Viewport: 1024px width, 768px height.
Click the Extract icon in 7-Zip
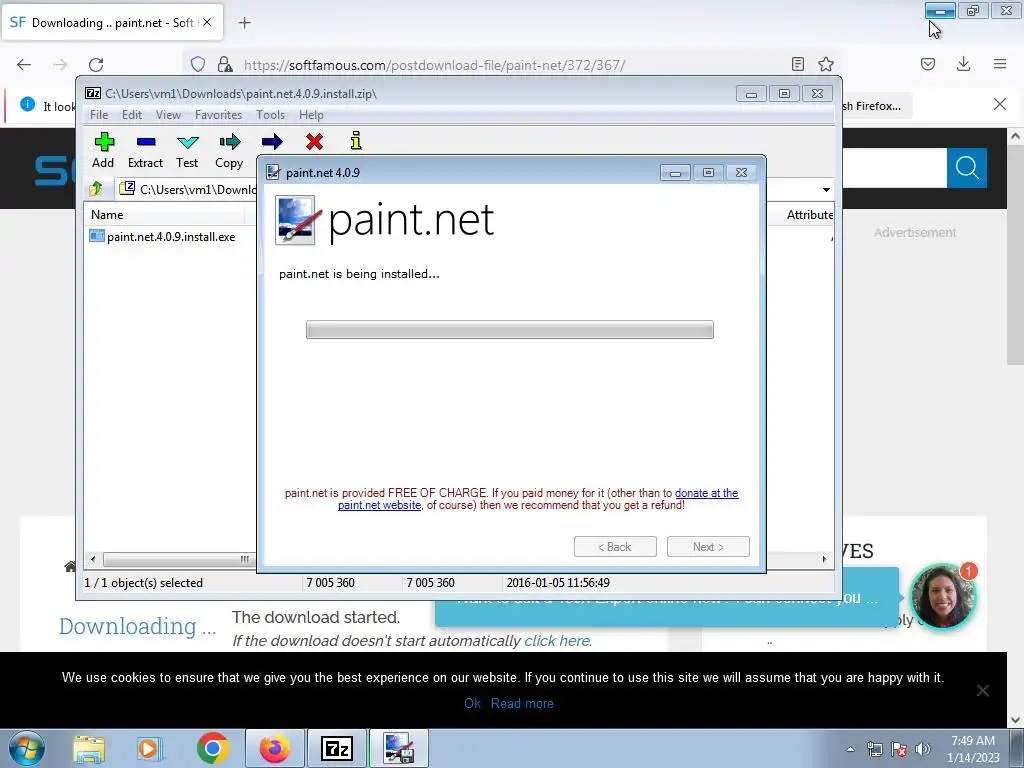pyautogui.click(x=146, y=150)
